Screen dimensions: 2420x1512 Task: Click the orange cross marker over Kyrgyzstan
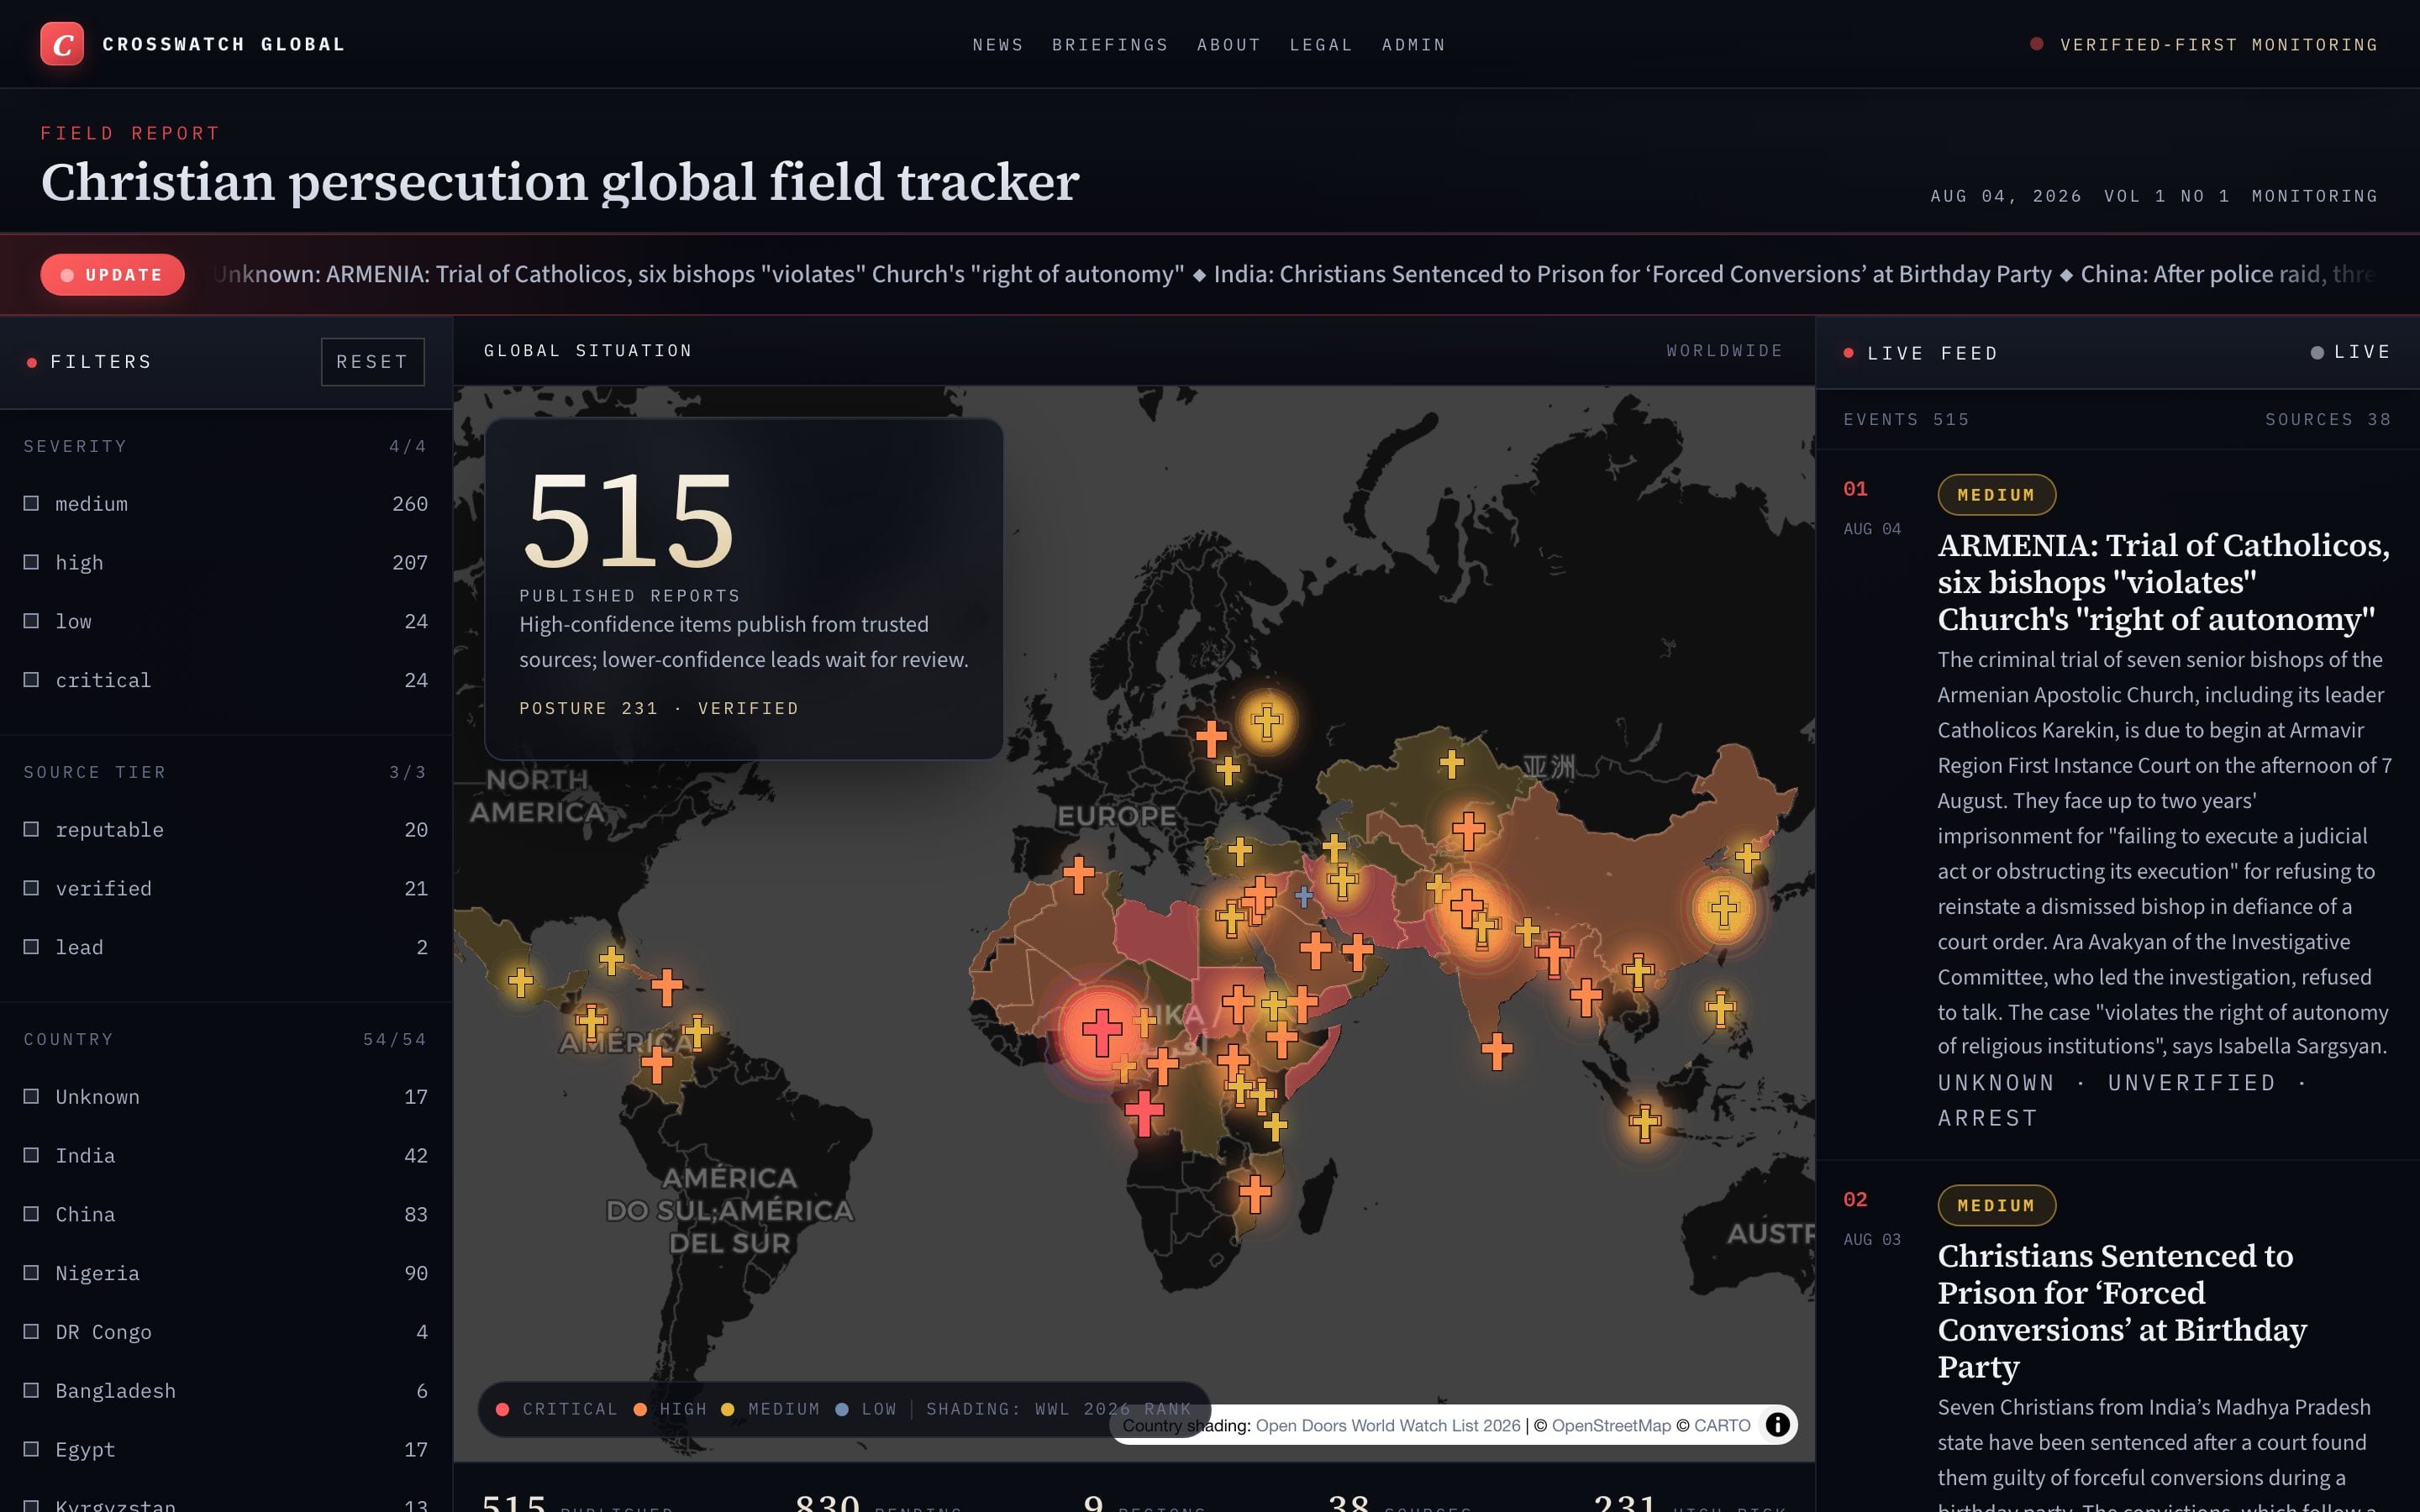click(1468, 830)
